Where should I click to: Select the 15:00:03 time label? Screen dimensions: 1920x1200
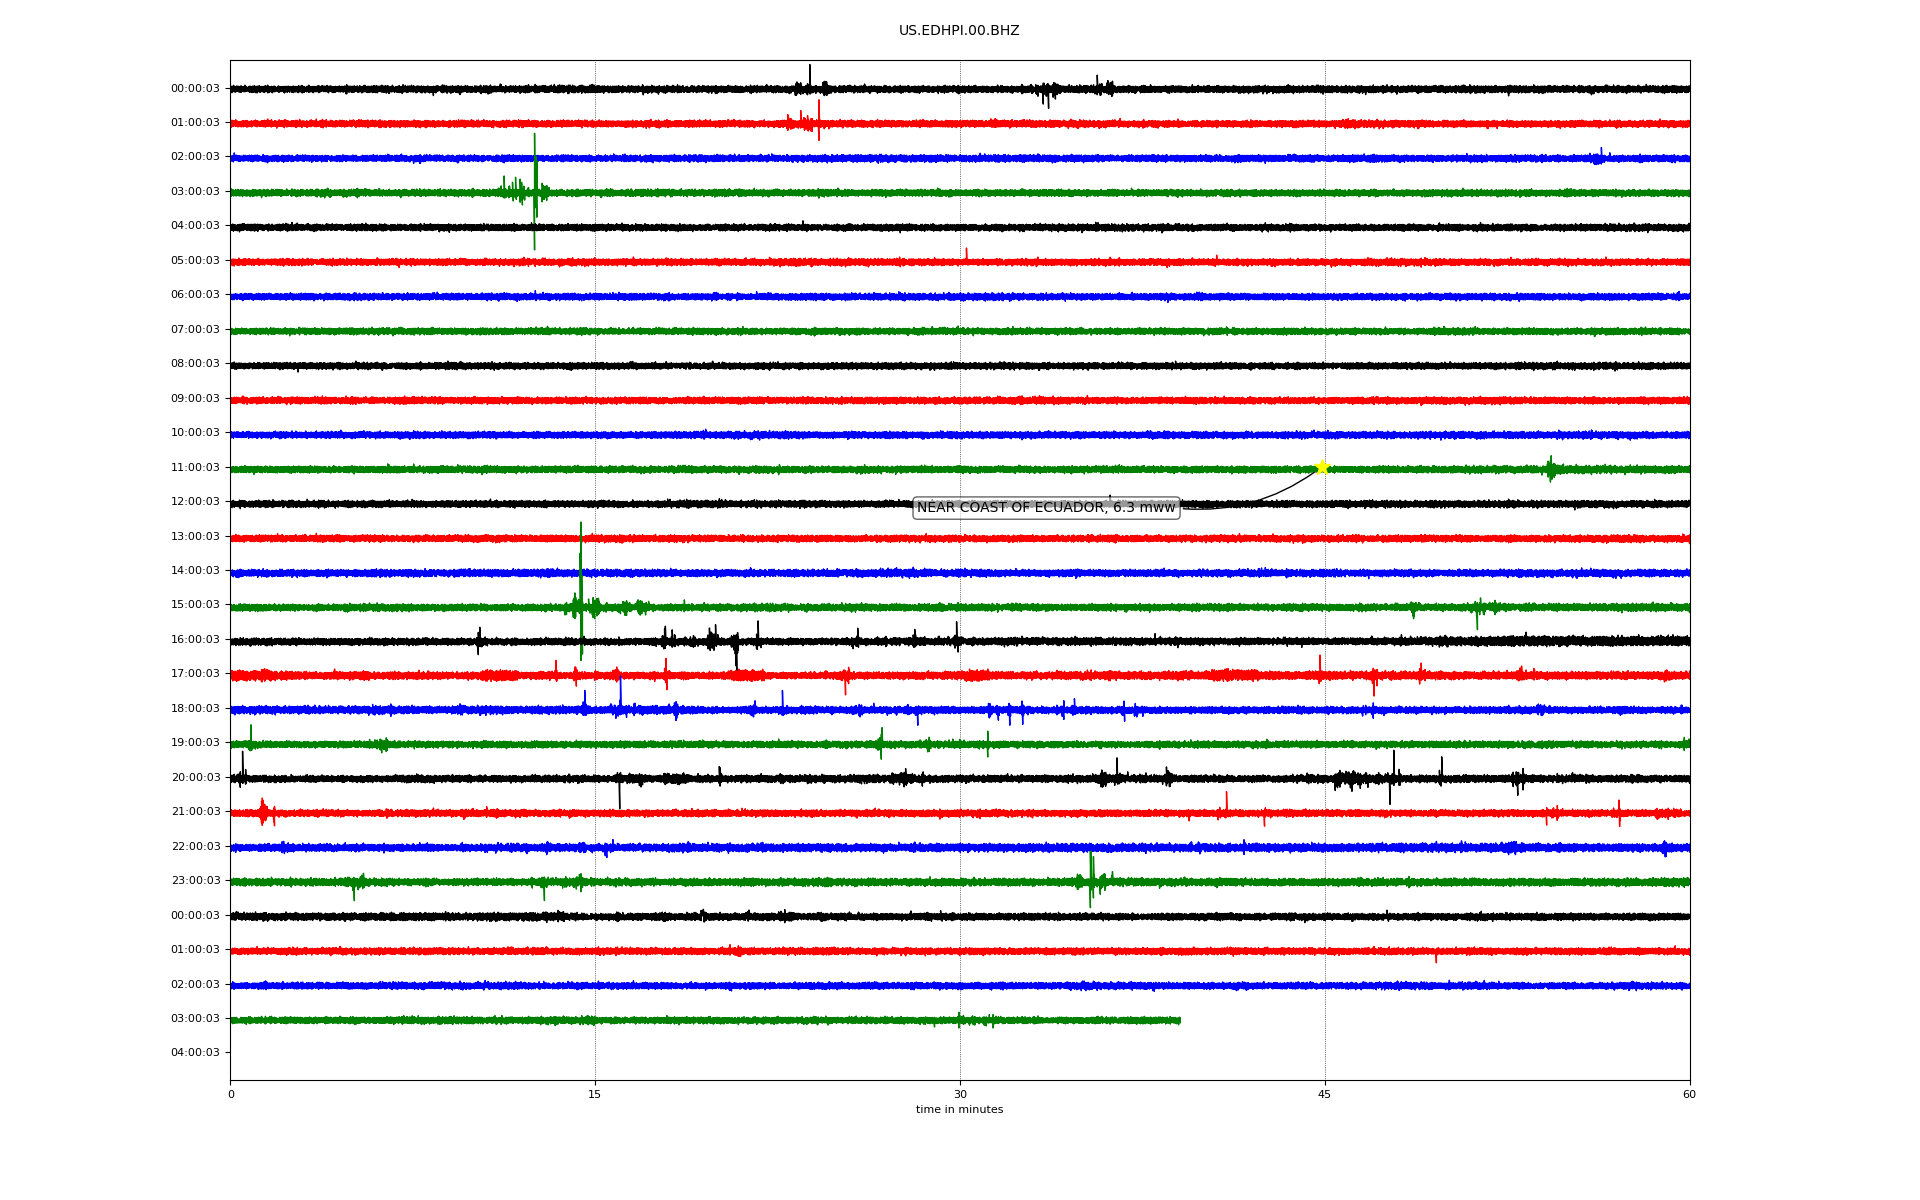(195, 605)
